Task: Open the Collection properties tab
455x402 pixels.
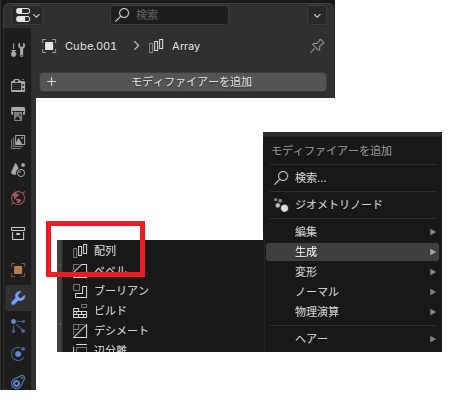Action: click(18, 233)
